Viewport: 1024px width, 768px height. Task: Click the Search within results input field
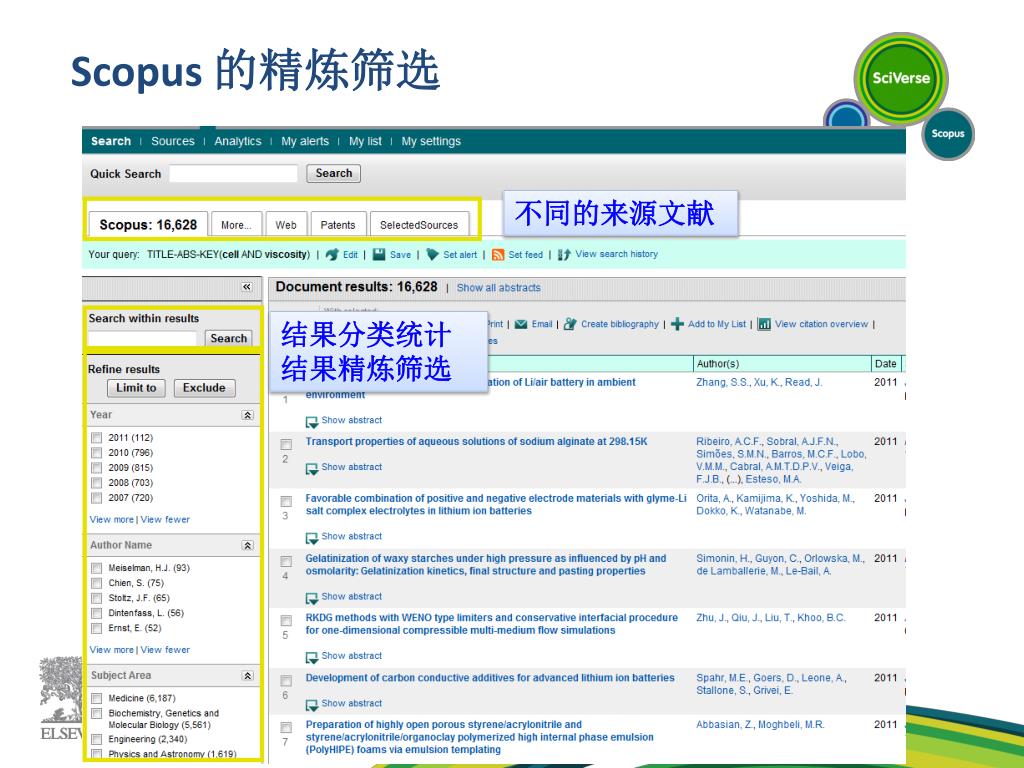coord(142,338)
